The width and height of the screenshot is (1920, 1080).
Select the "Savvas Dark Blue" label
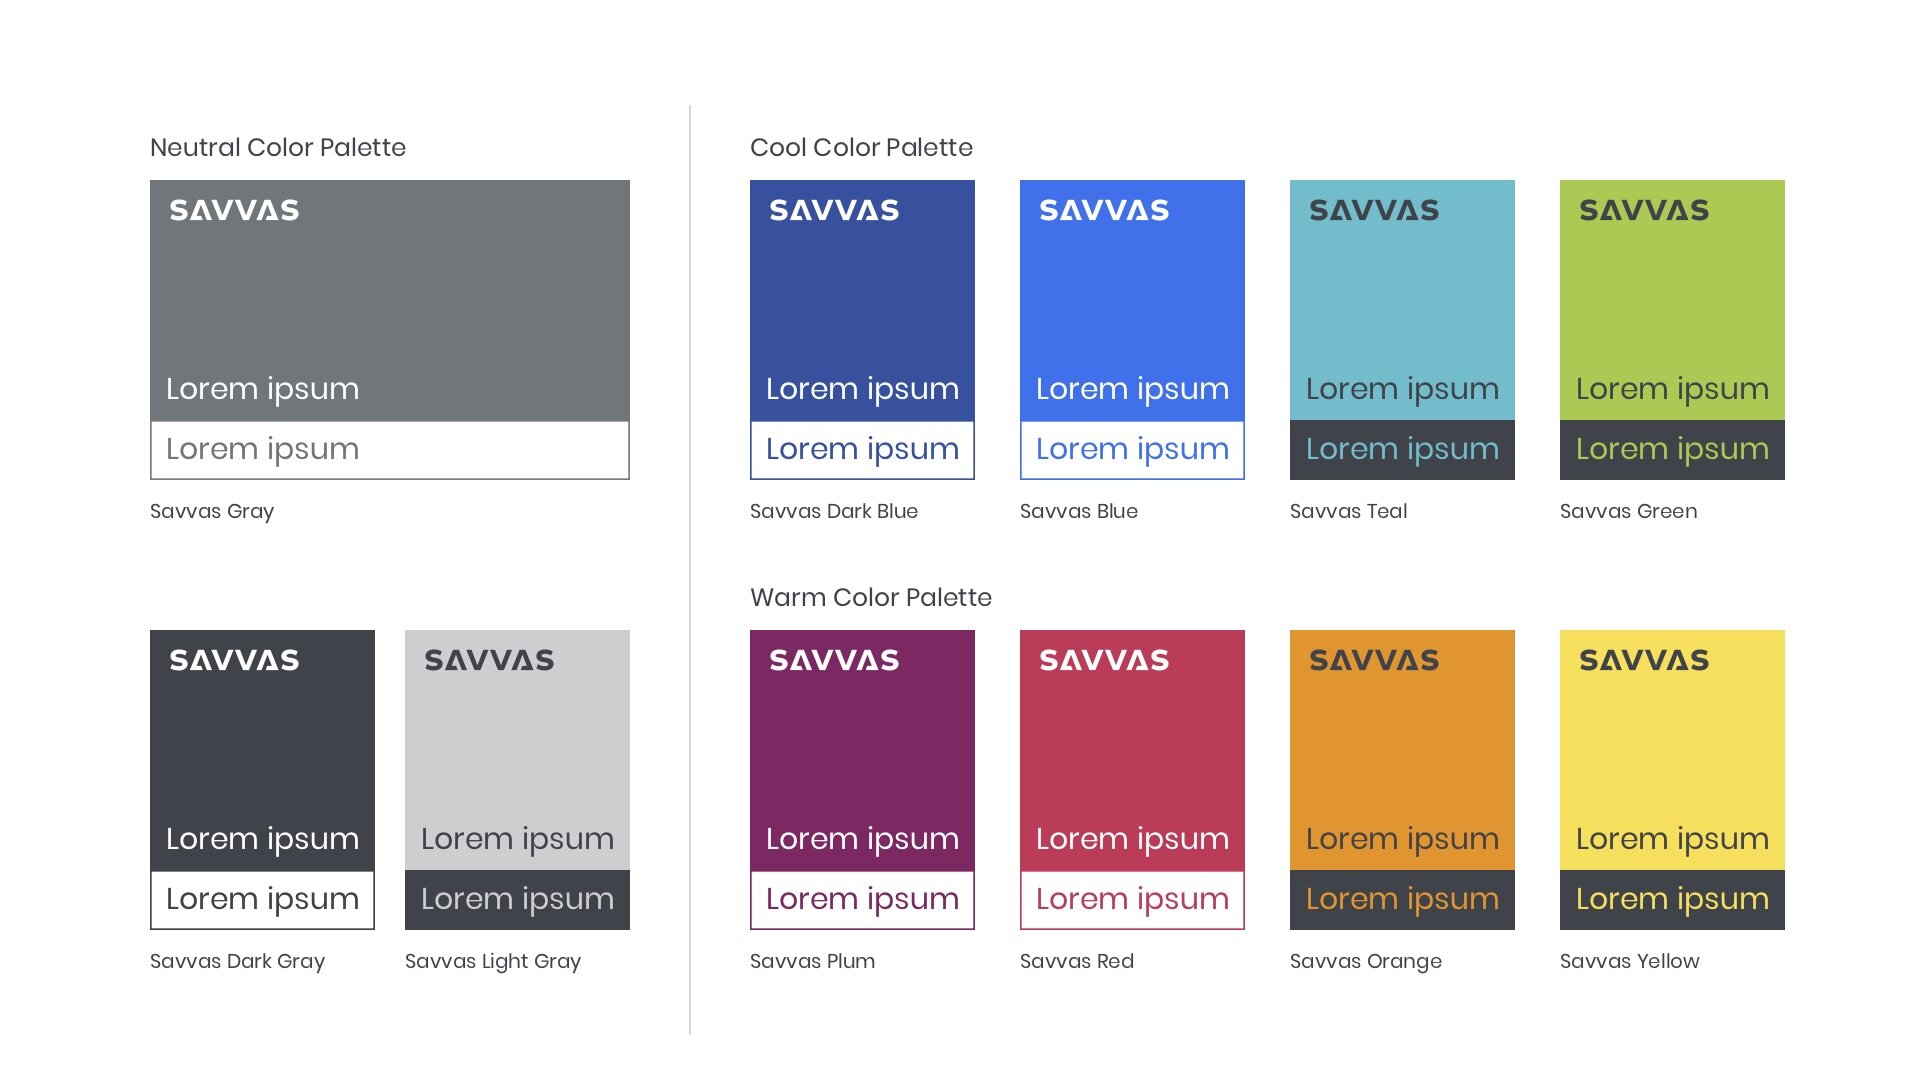tap(834, 511)
